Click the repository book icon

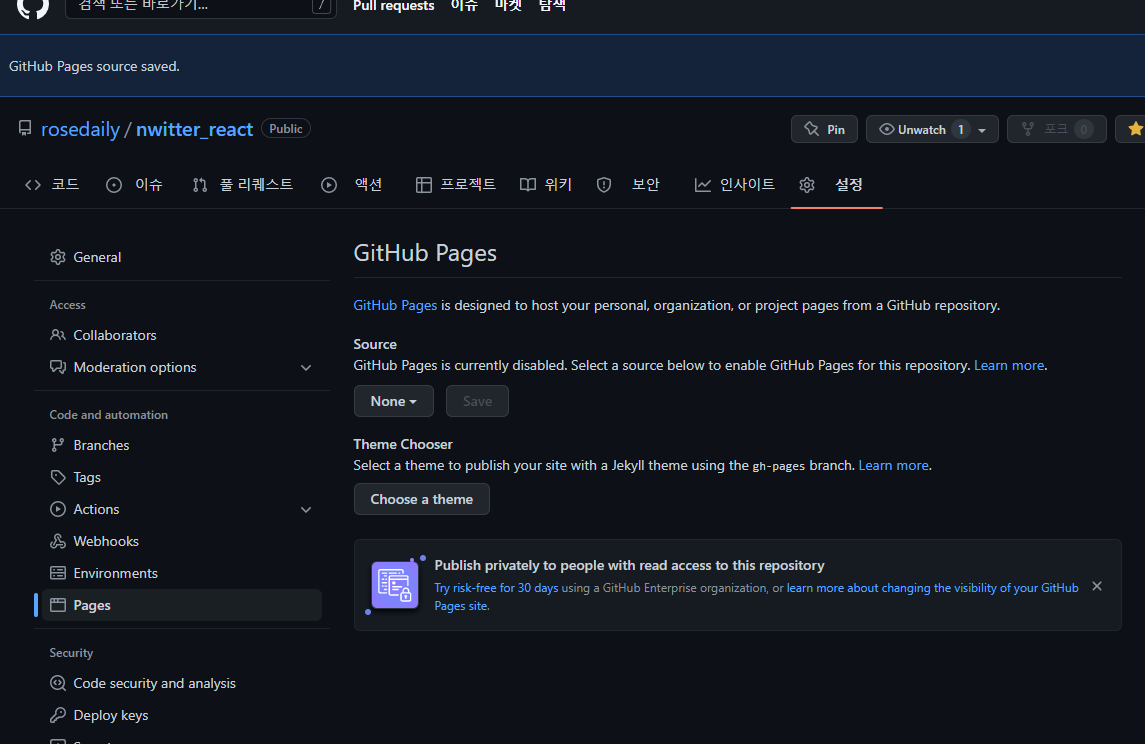(25, 129)
